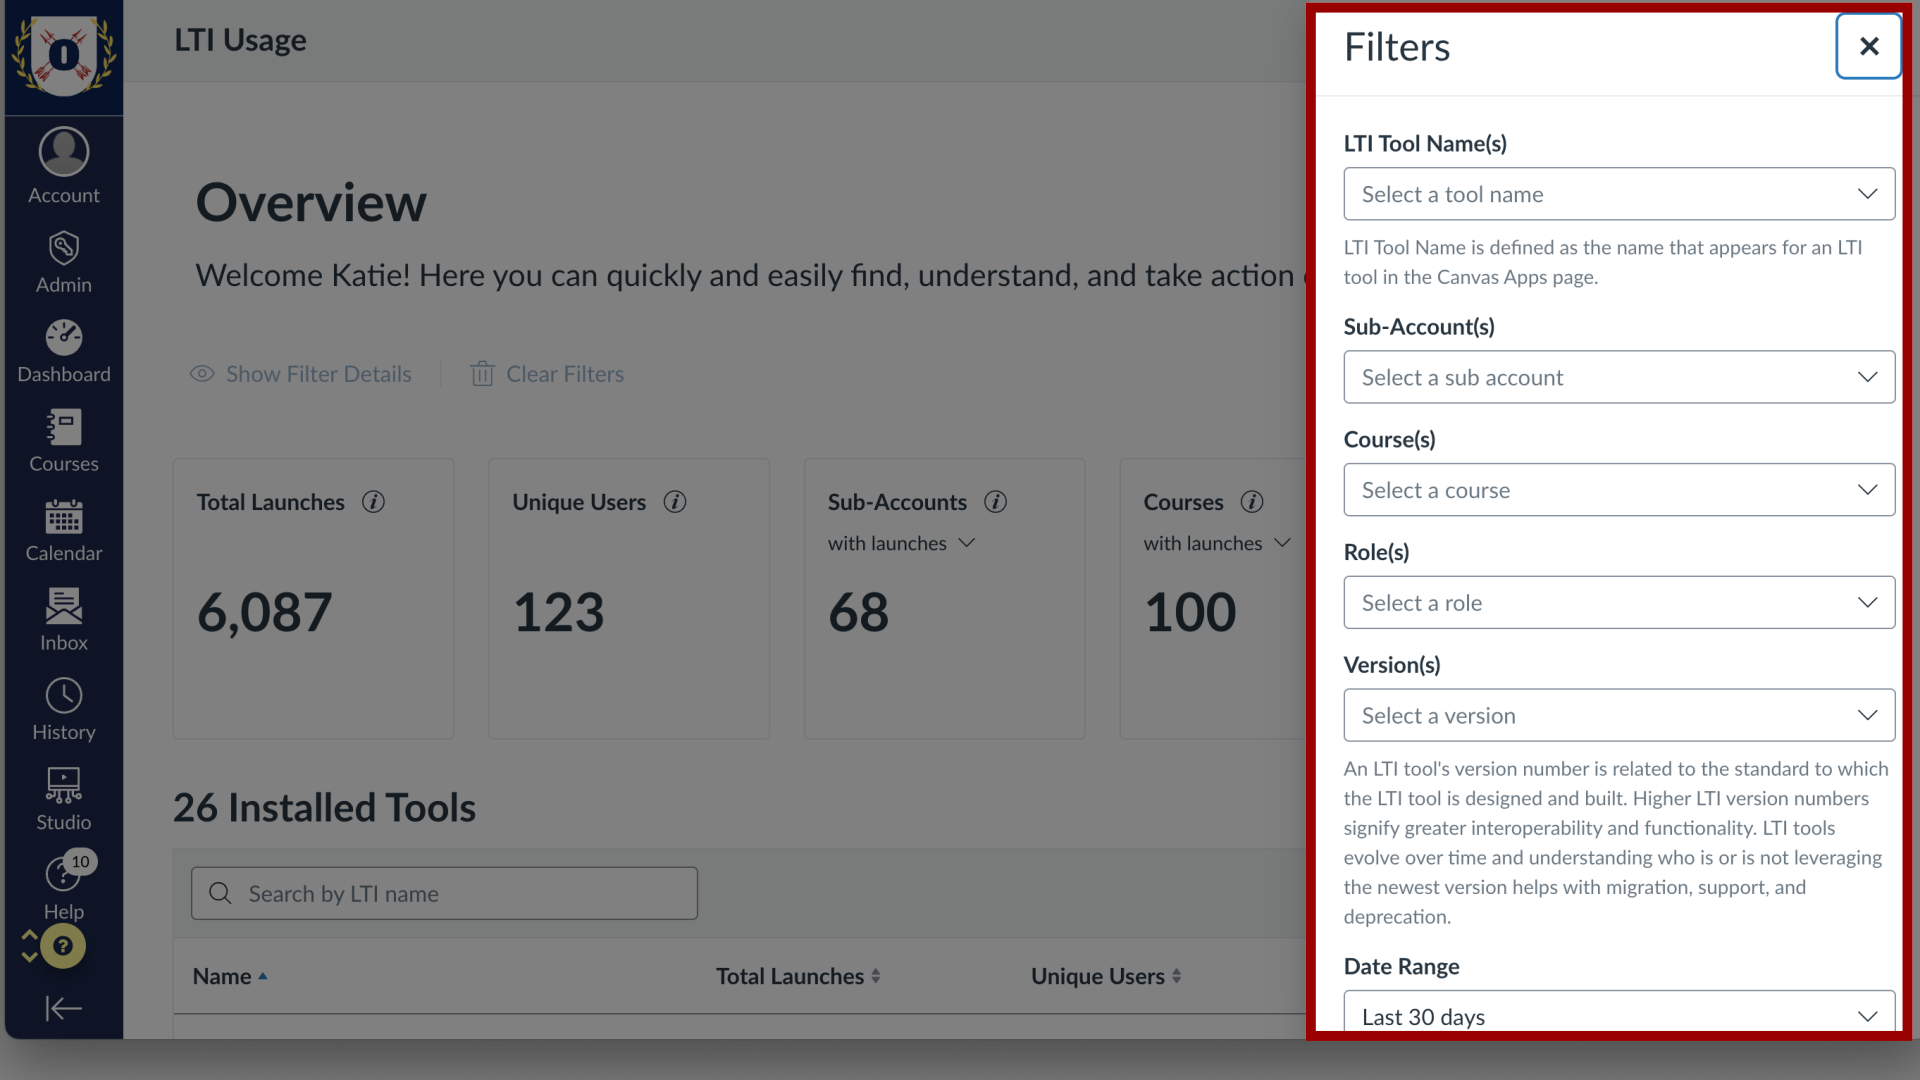Select a sub account filter
Viewport: 1920px width, 1080px height.
[1618, 376]
